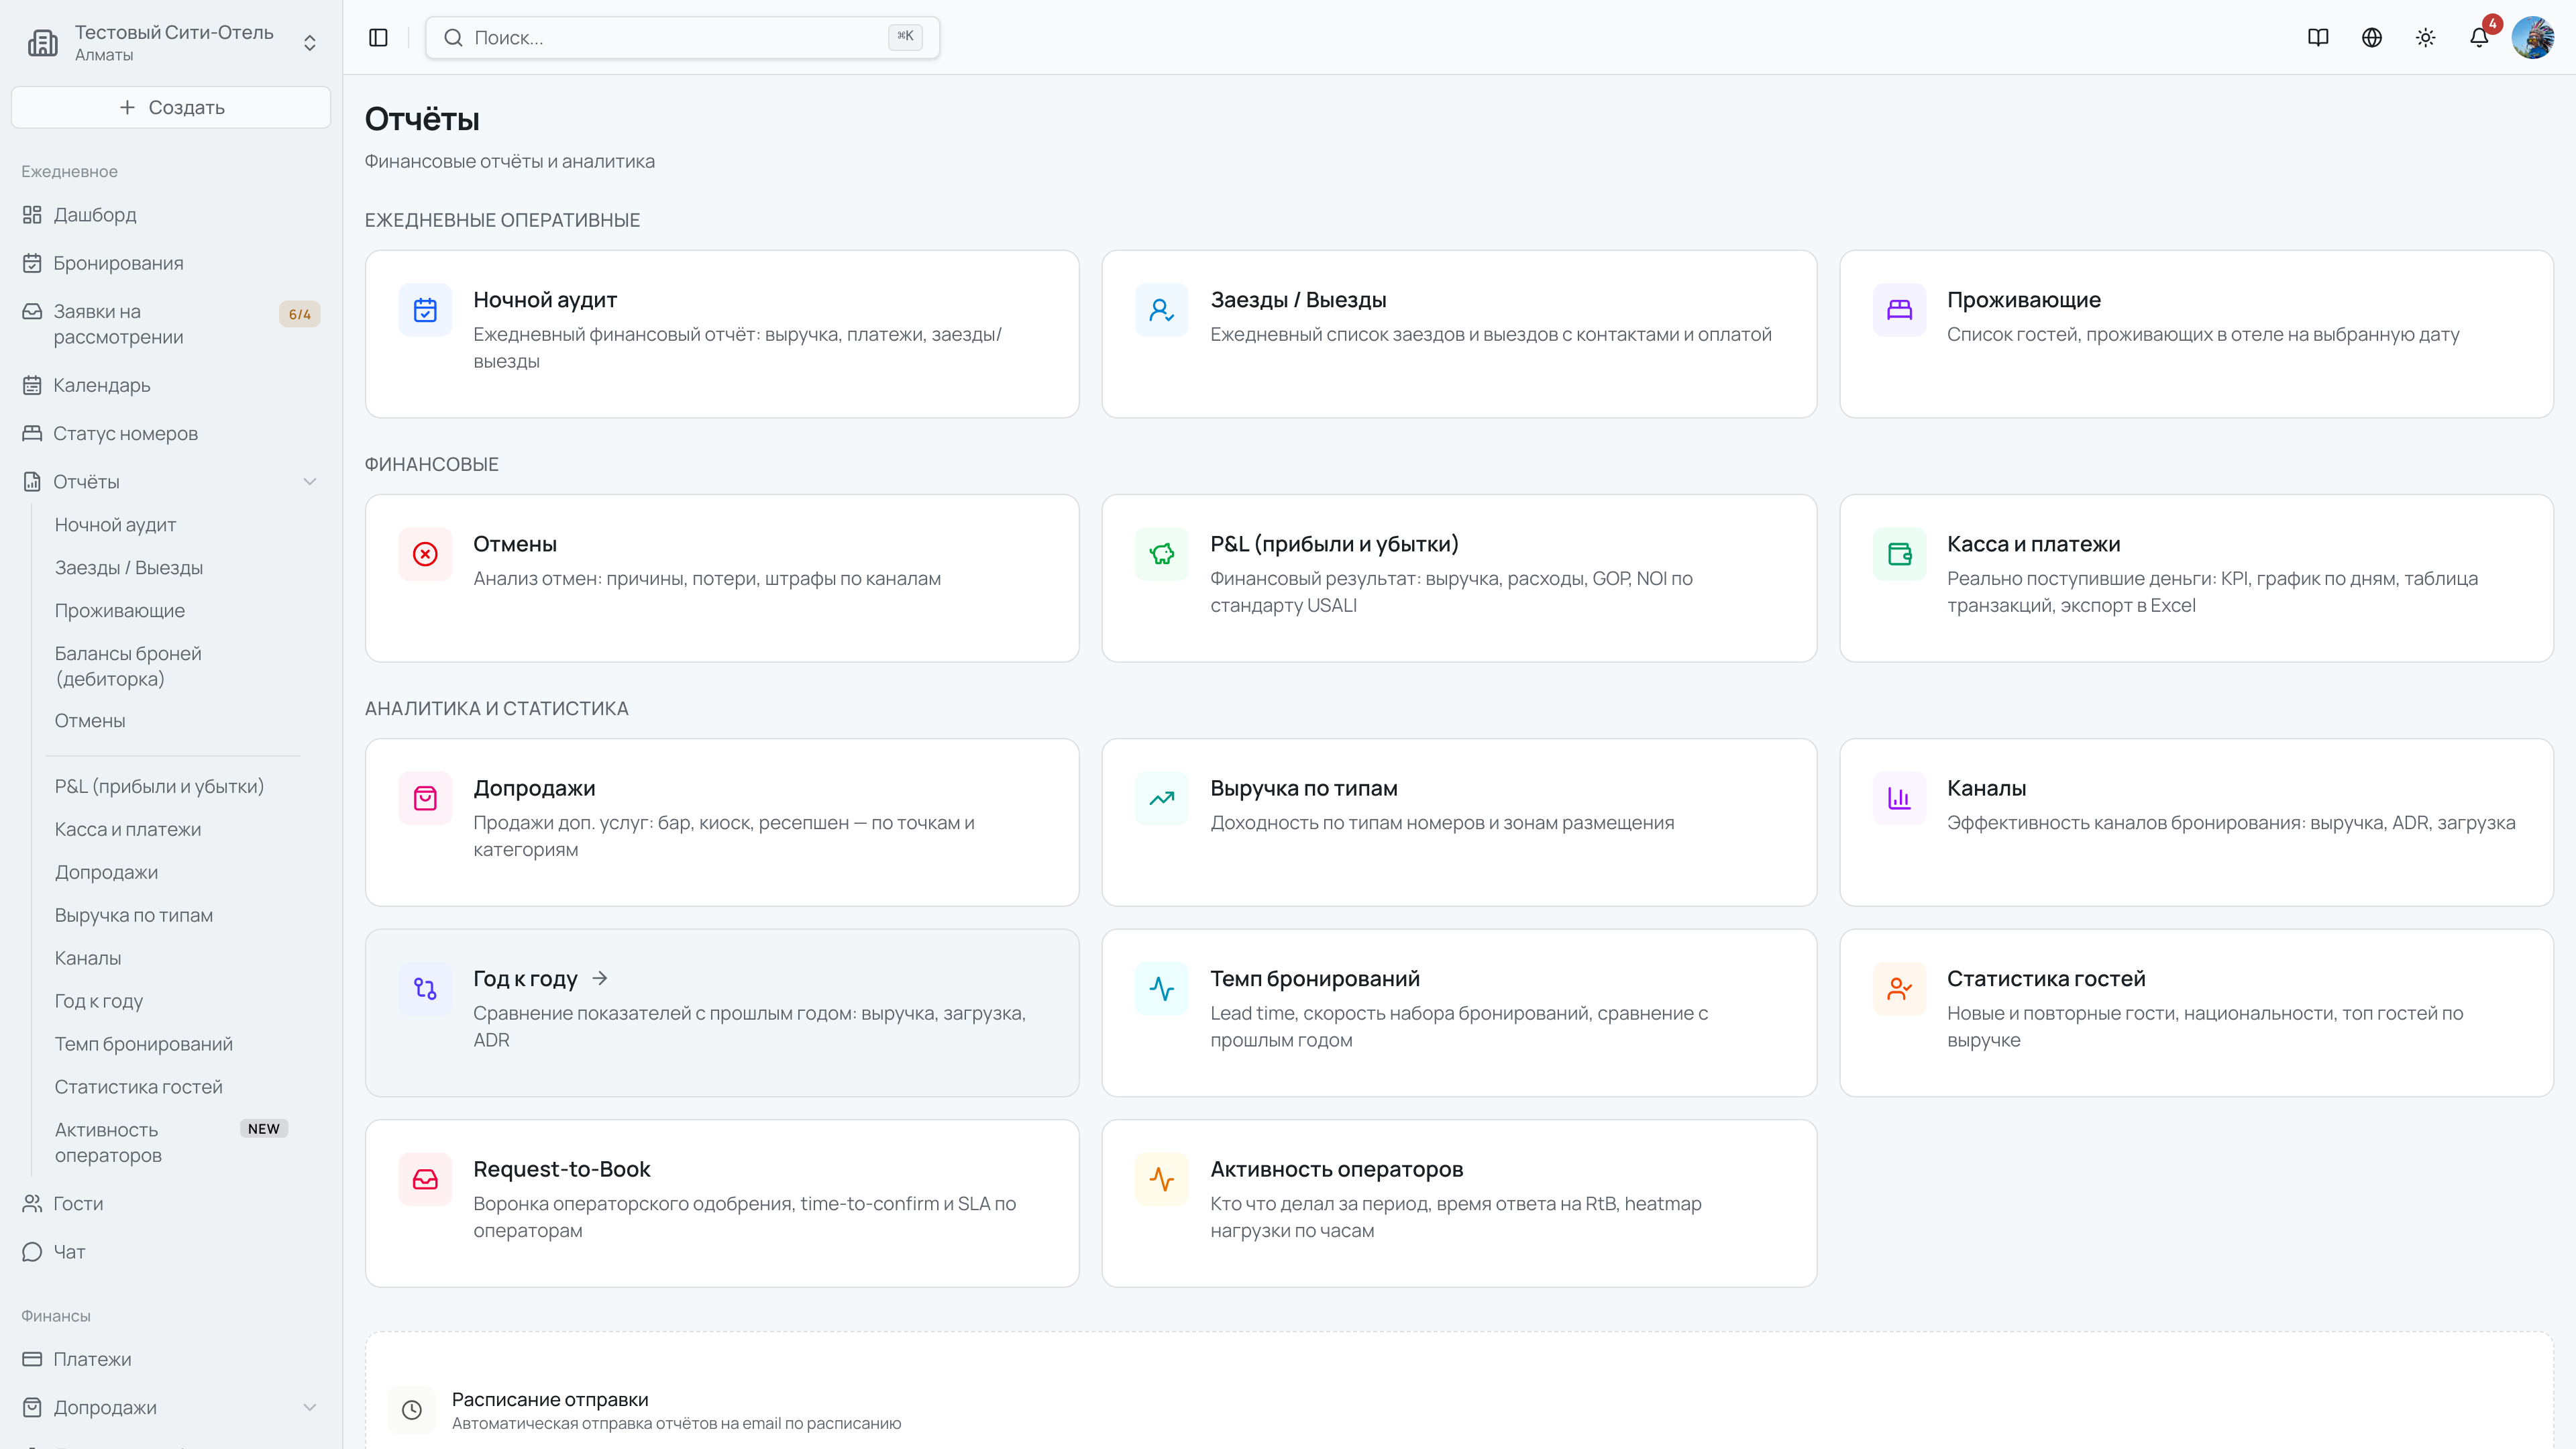This screenshot has height=1449, width=2576.
Task: Open the user avatar menu
Action: pos(2533,38)
